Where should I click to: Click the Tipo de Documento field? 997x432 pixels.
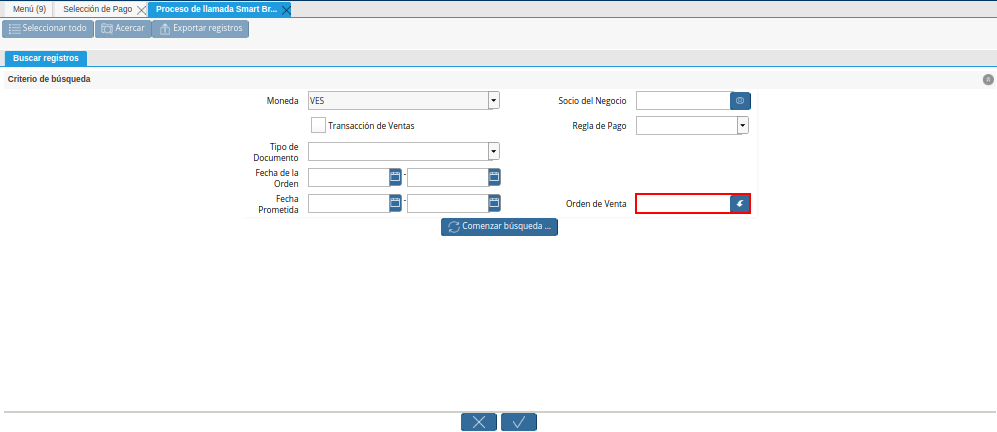(398, 151)
